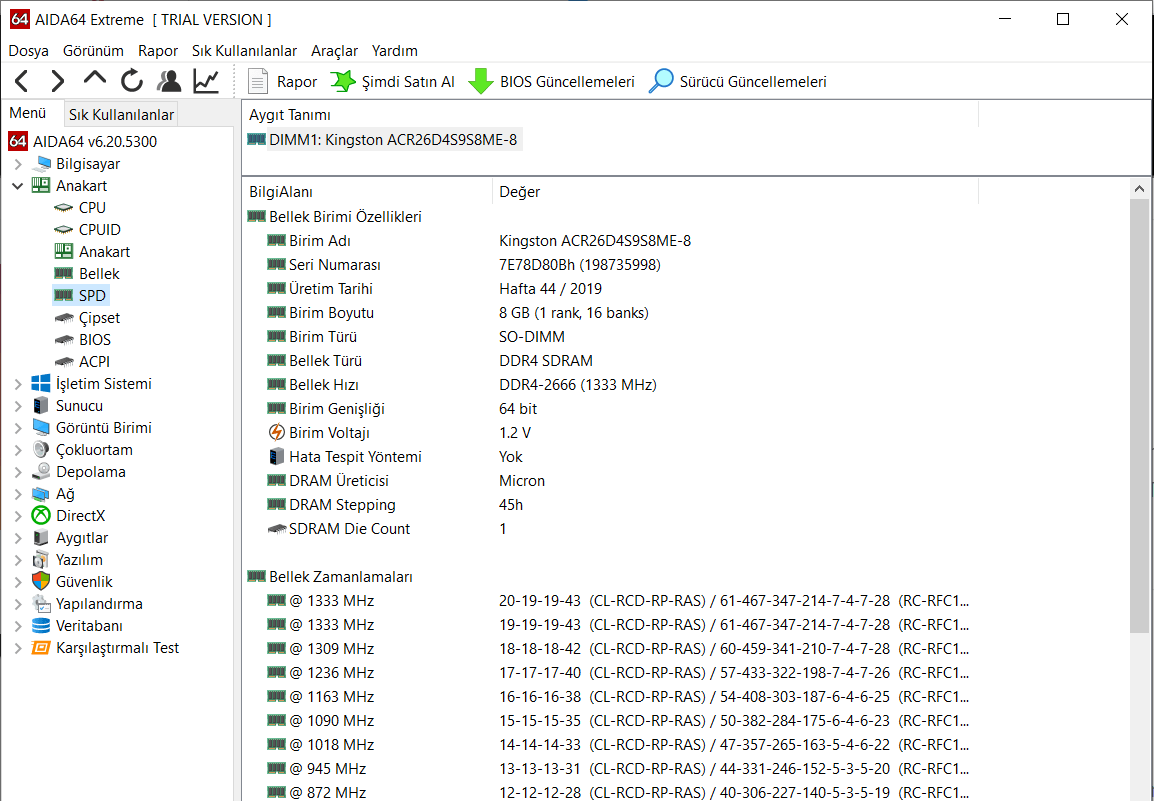Screen dimensions: 1154x801
Task: Click the Görüntü Birimi monitor icon
Action: (41, 428)
